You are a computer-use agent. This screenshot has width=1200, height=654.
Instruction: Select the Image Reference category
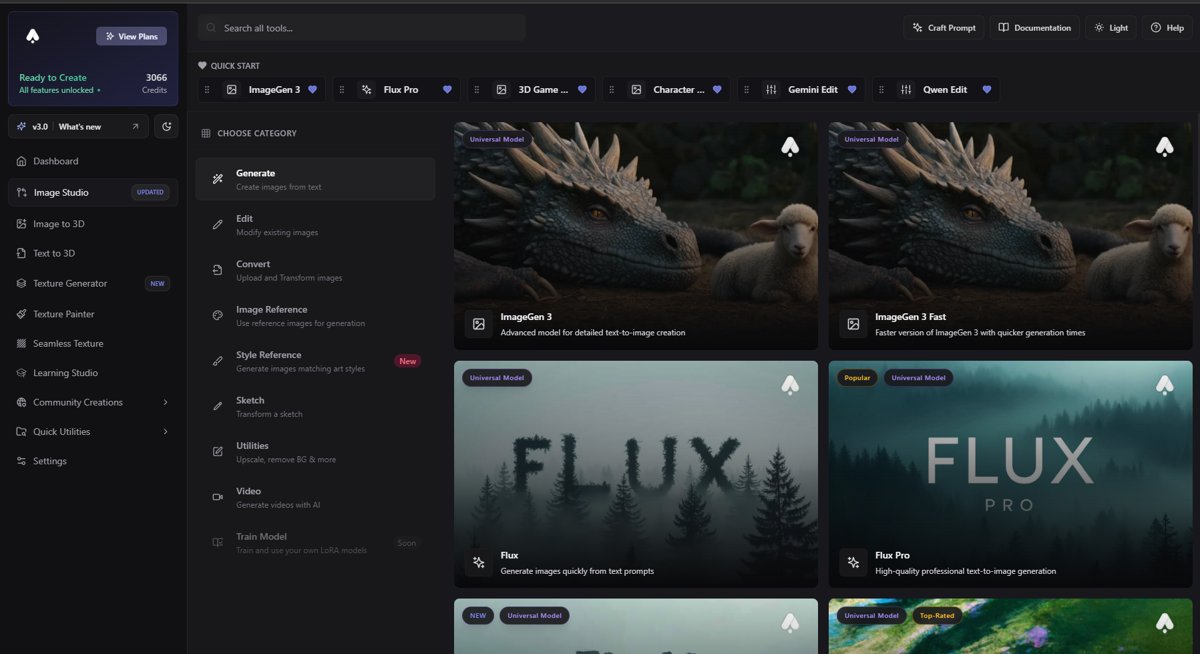pyautogui.click(x=315, y=316)
